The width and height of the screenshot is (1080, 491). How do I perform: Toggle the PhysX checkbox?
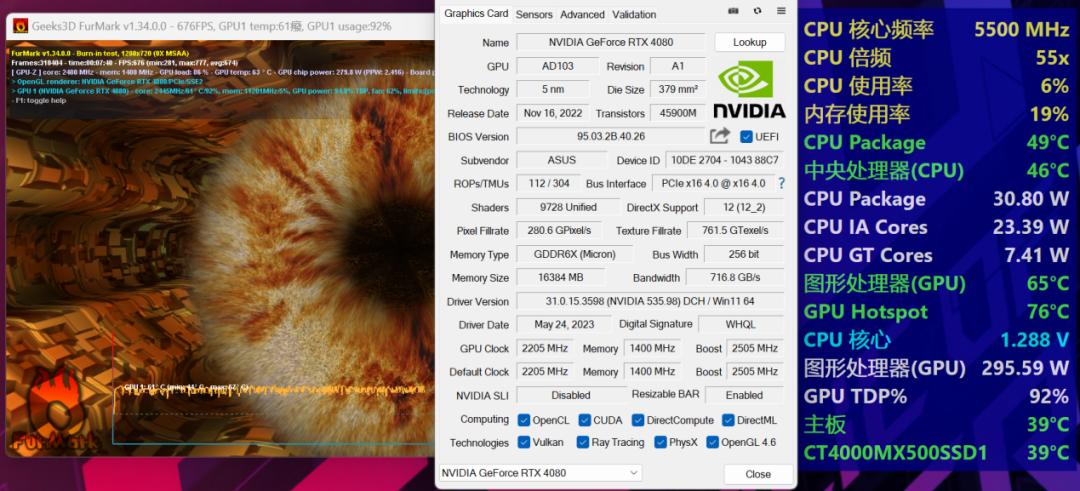tap(661, 442)
